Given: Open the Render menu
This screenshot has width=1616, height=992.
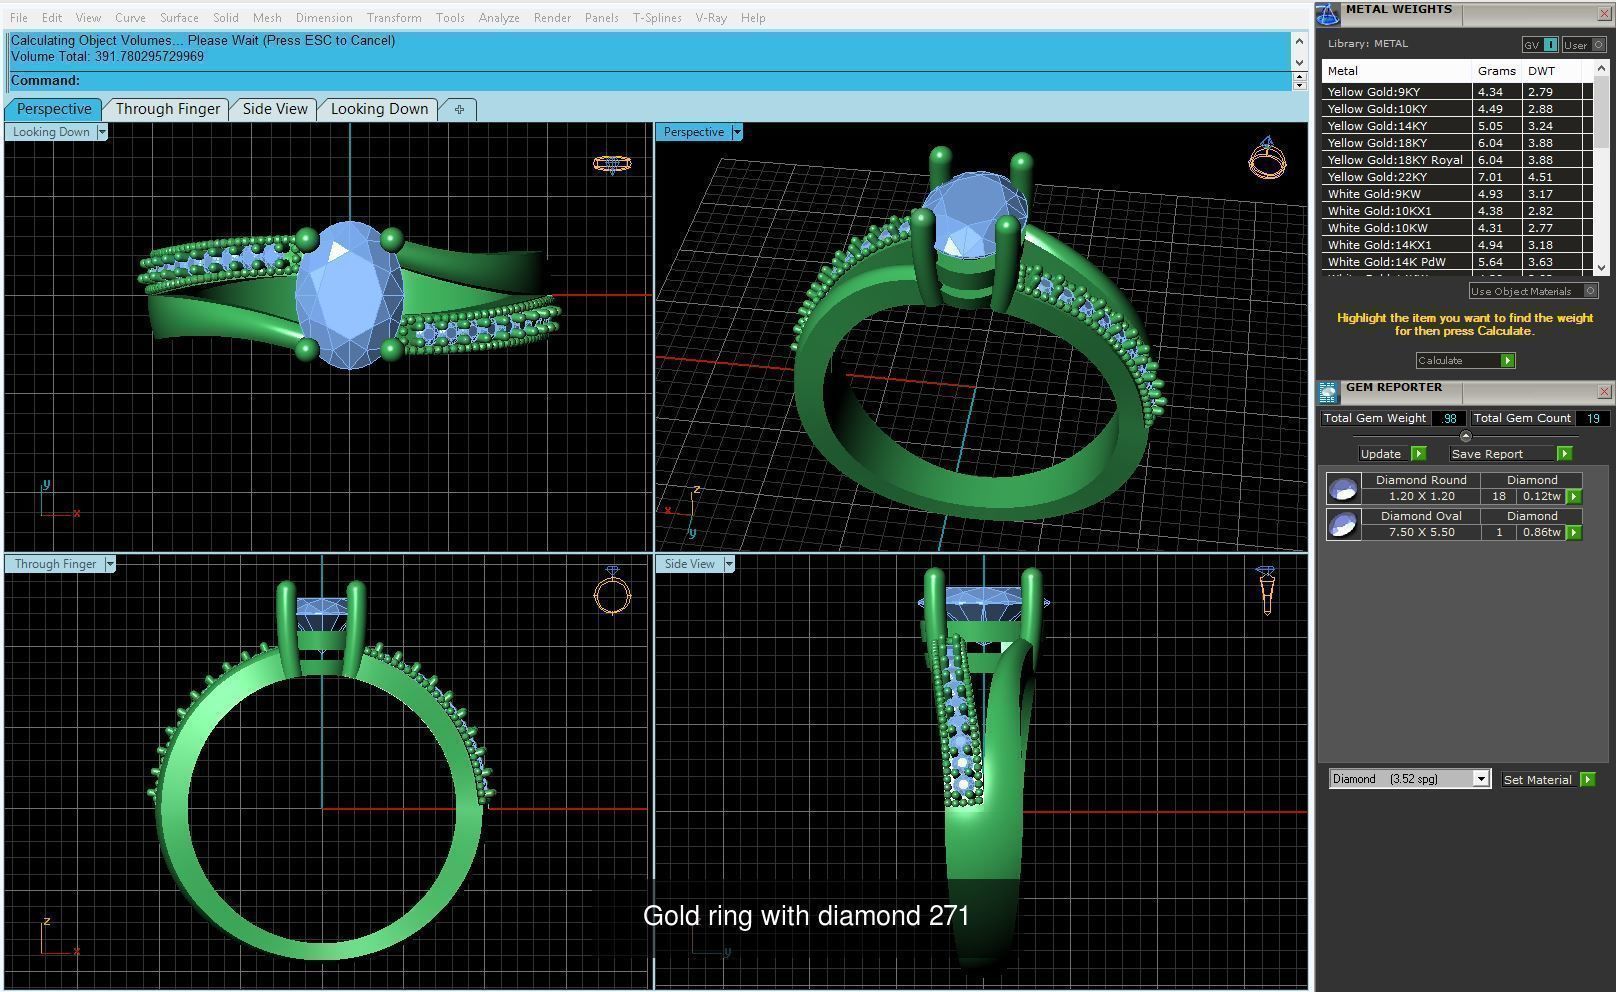Looking at the screenshot, I should tap(552, 18).
